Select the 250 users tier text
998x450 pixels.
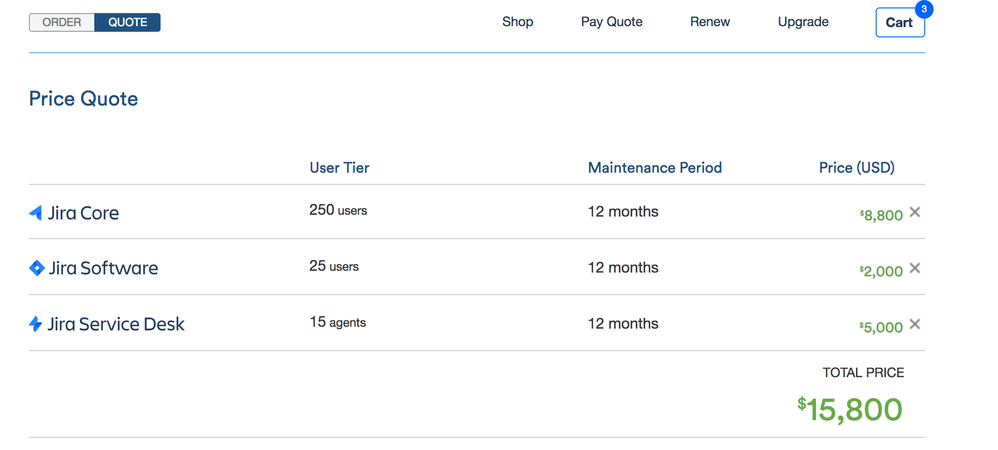tap(338, 210)
